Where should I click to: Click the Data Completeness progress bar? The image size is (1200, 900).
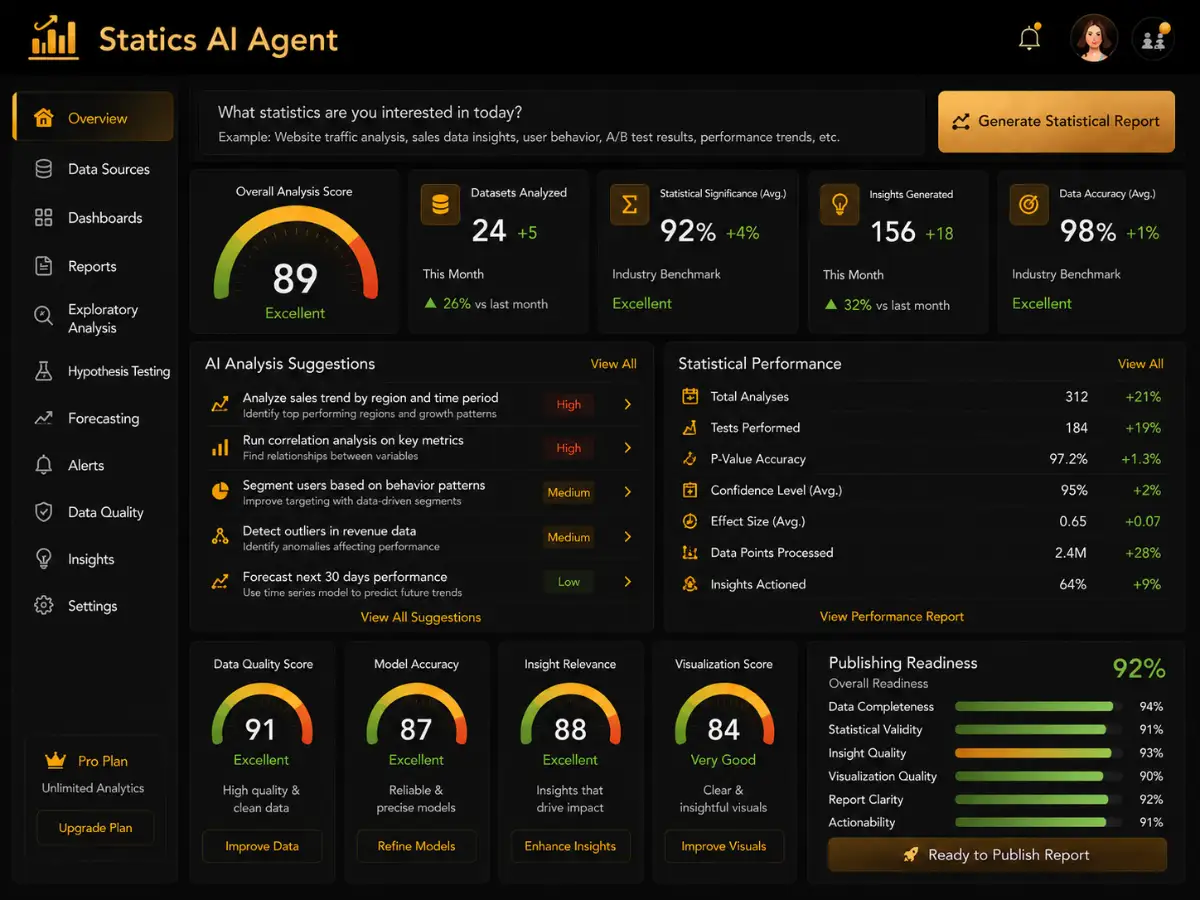point(1039,706)
